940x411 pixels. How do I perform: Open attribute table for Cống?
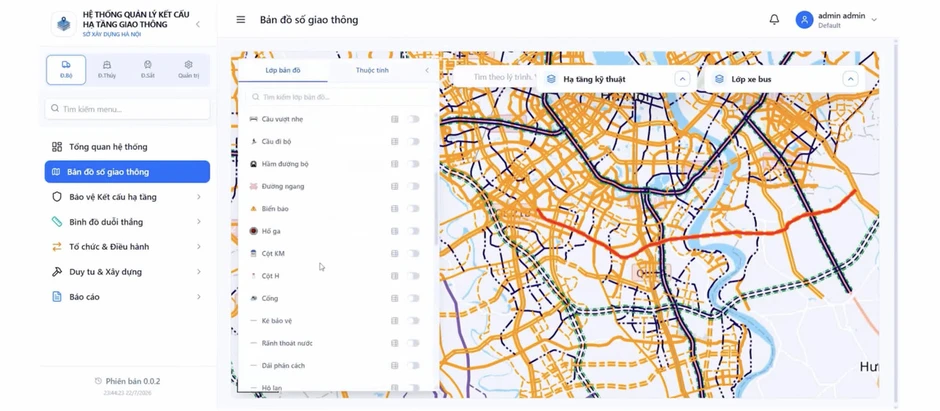pyautogui.click(x=394, y=298)
